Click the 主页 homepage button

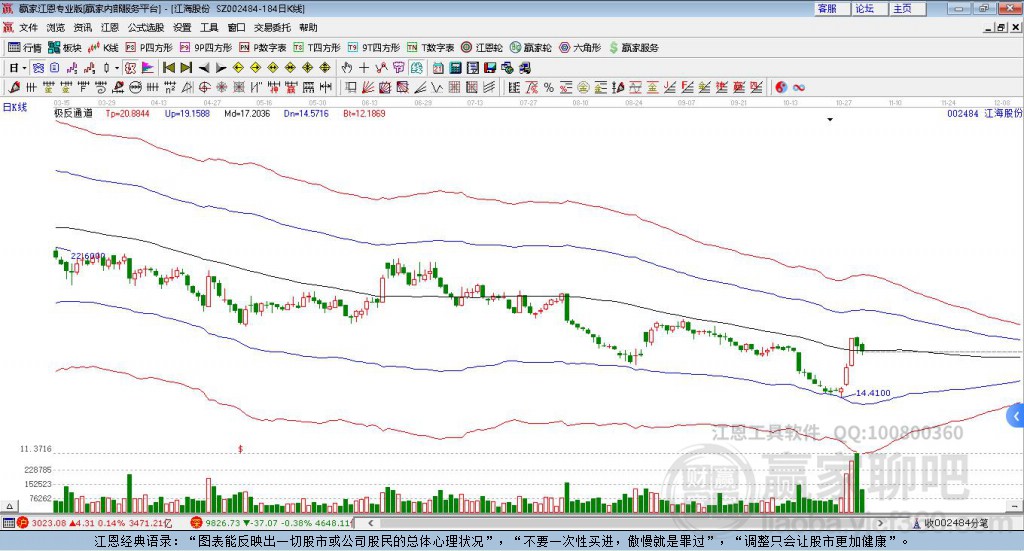click(x=907, y=8)
